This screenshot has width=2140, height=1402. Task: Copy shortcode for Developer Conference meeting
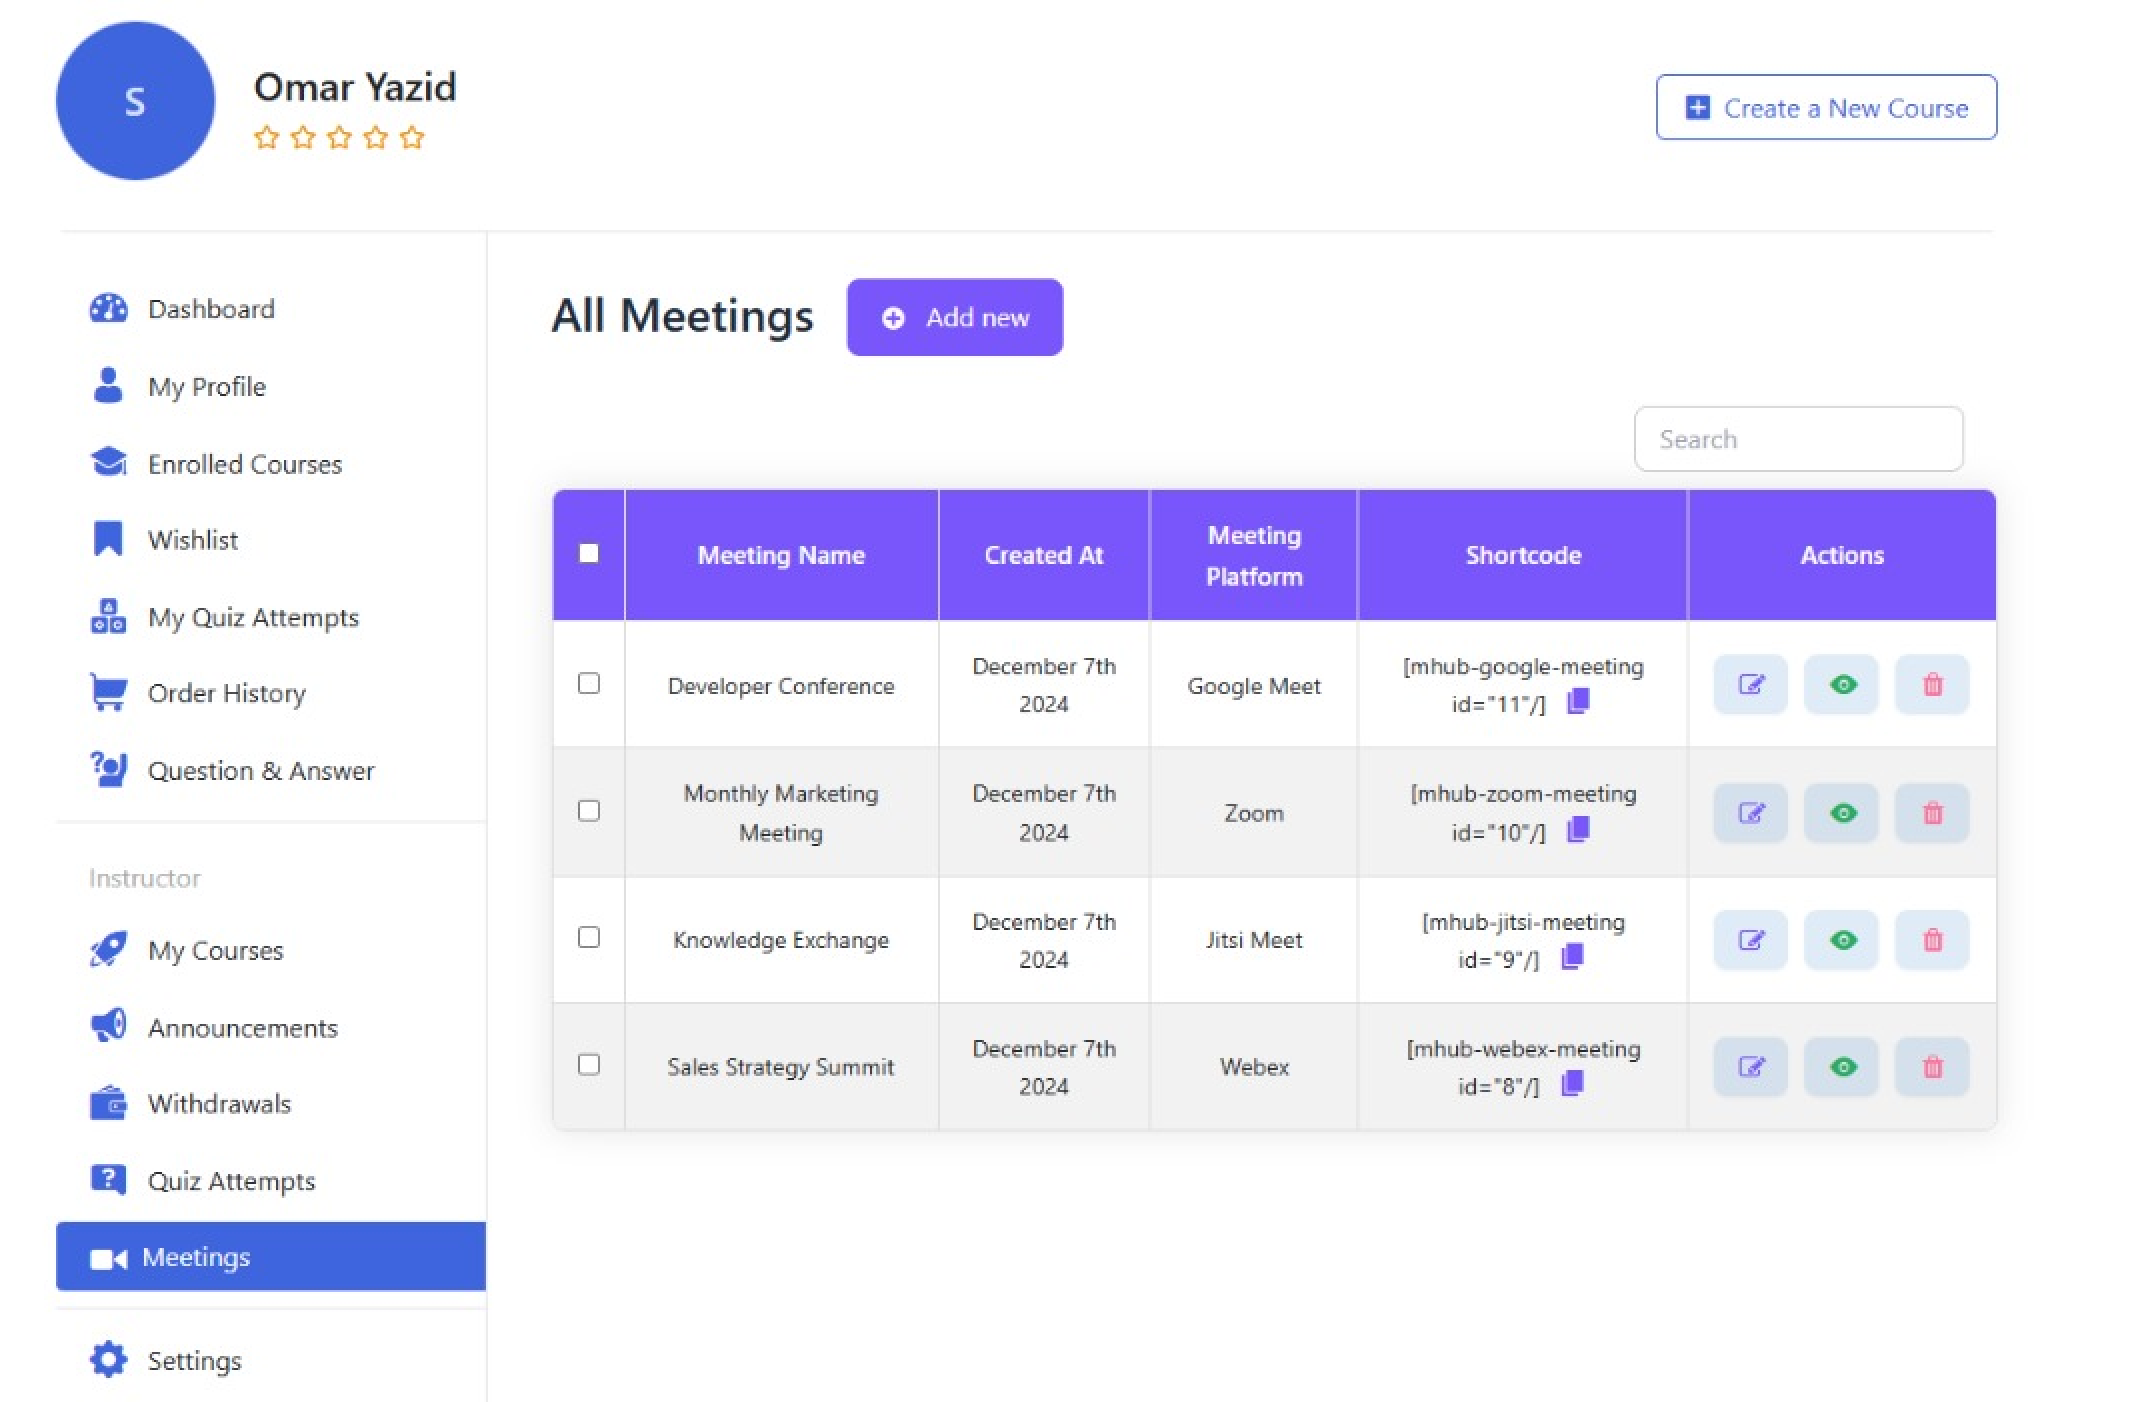[x=1578, y=702]
